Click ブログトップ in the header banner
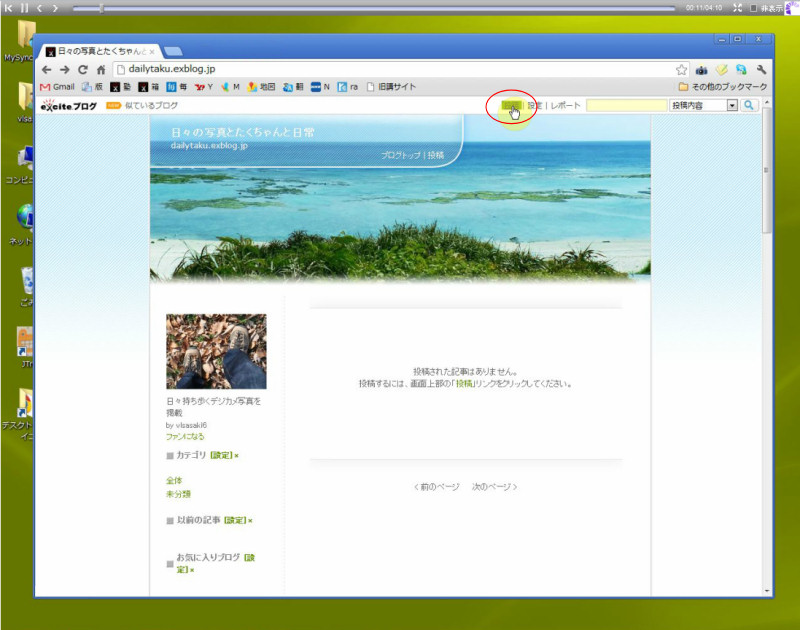This screenshot has width=800, height=630. click(x=401, y=155)
